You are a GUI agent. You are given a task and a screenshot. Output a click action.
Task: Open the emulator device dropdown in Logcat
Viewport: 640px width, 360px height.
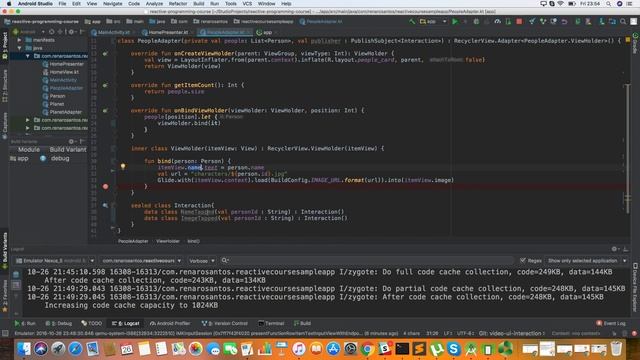click(55, 260)
